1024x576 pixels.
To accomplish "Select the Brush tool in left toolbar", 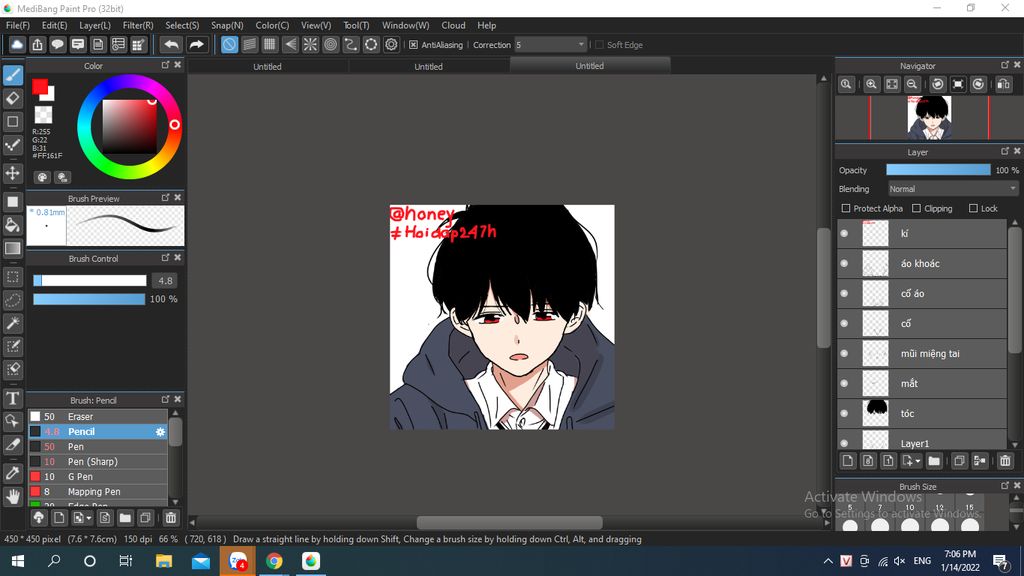I will pyautogui.click(x=12, y=76).
